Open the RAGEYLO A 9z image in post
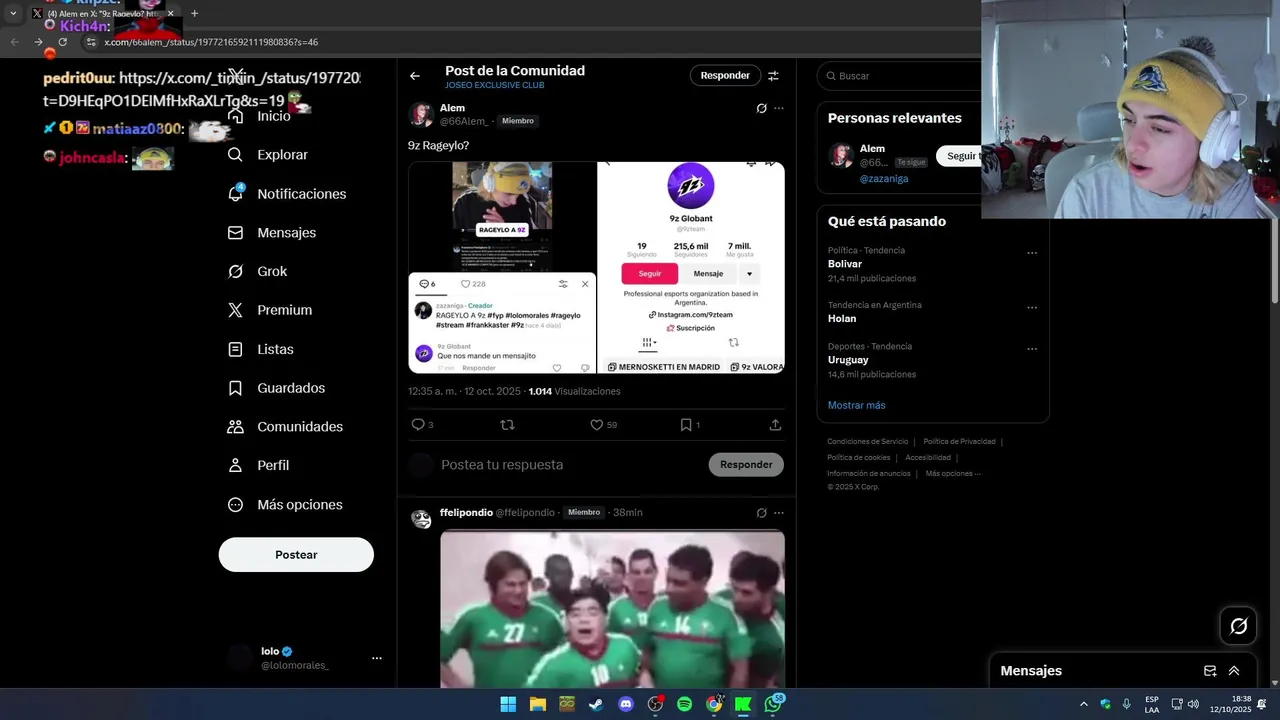The width and height of the screenshot is (1280, 720). pyautogui.click(x=502, y=268)
